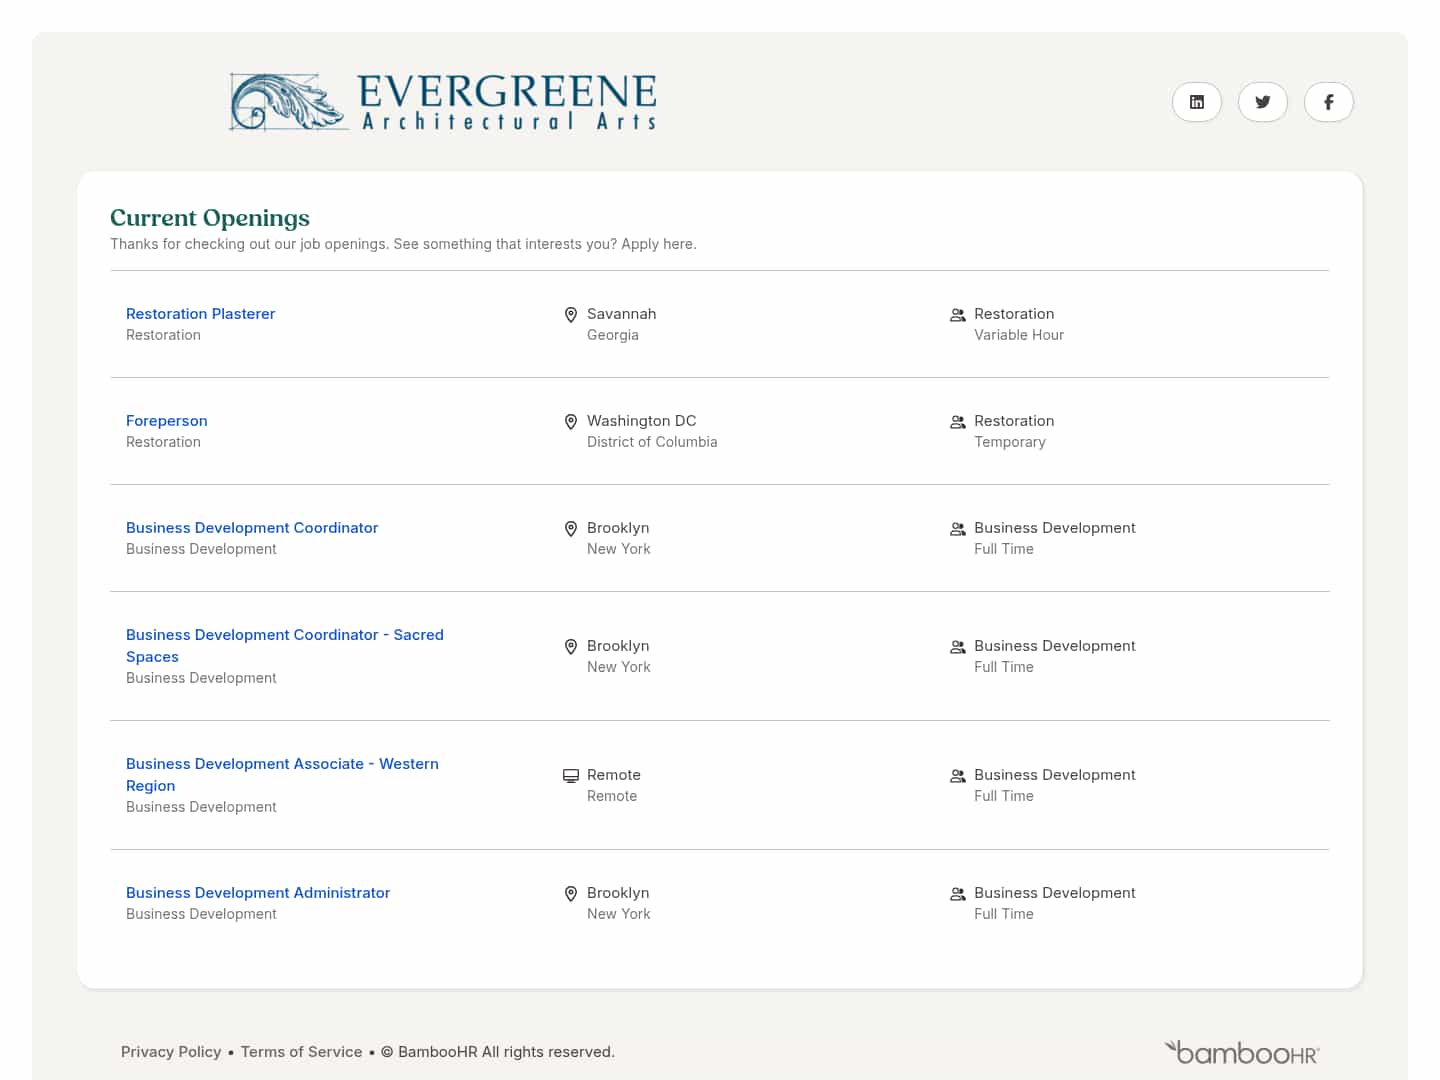View Business Development Associate - Western Region job
1440x1080 pixels.
[x=282, y=774]
